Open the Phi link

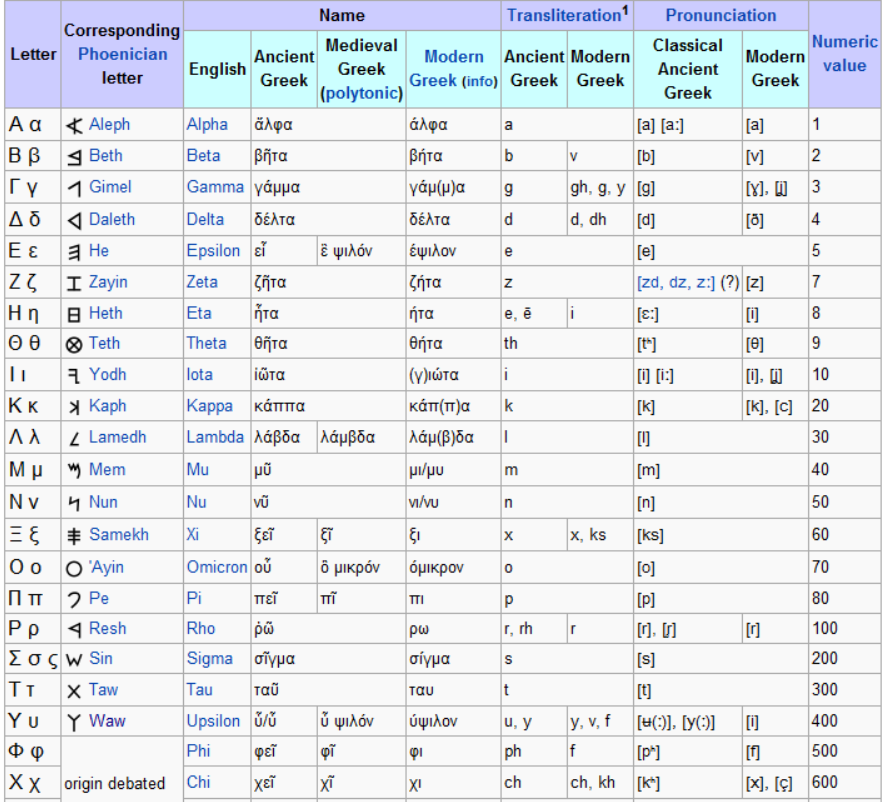198,751
